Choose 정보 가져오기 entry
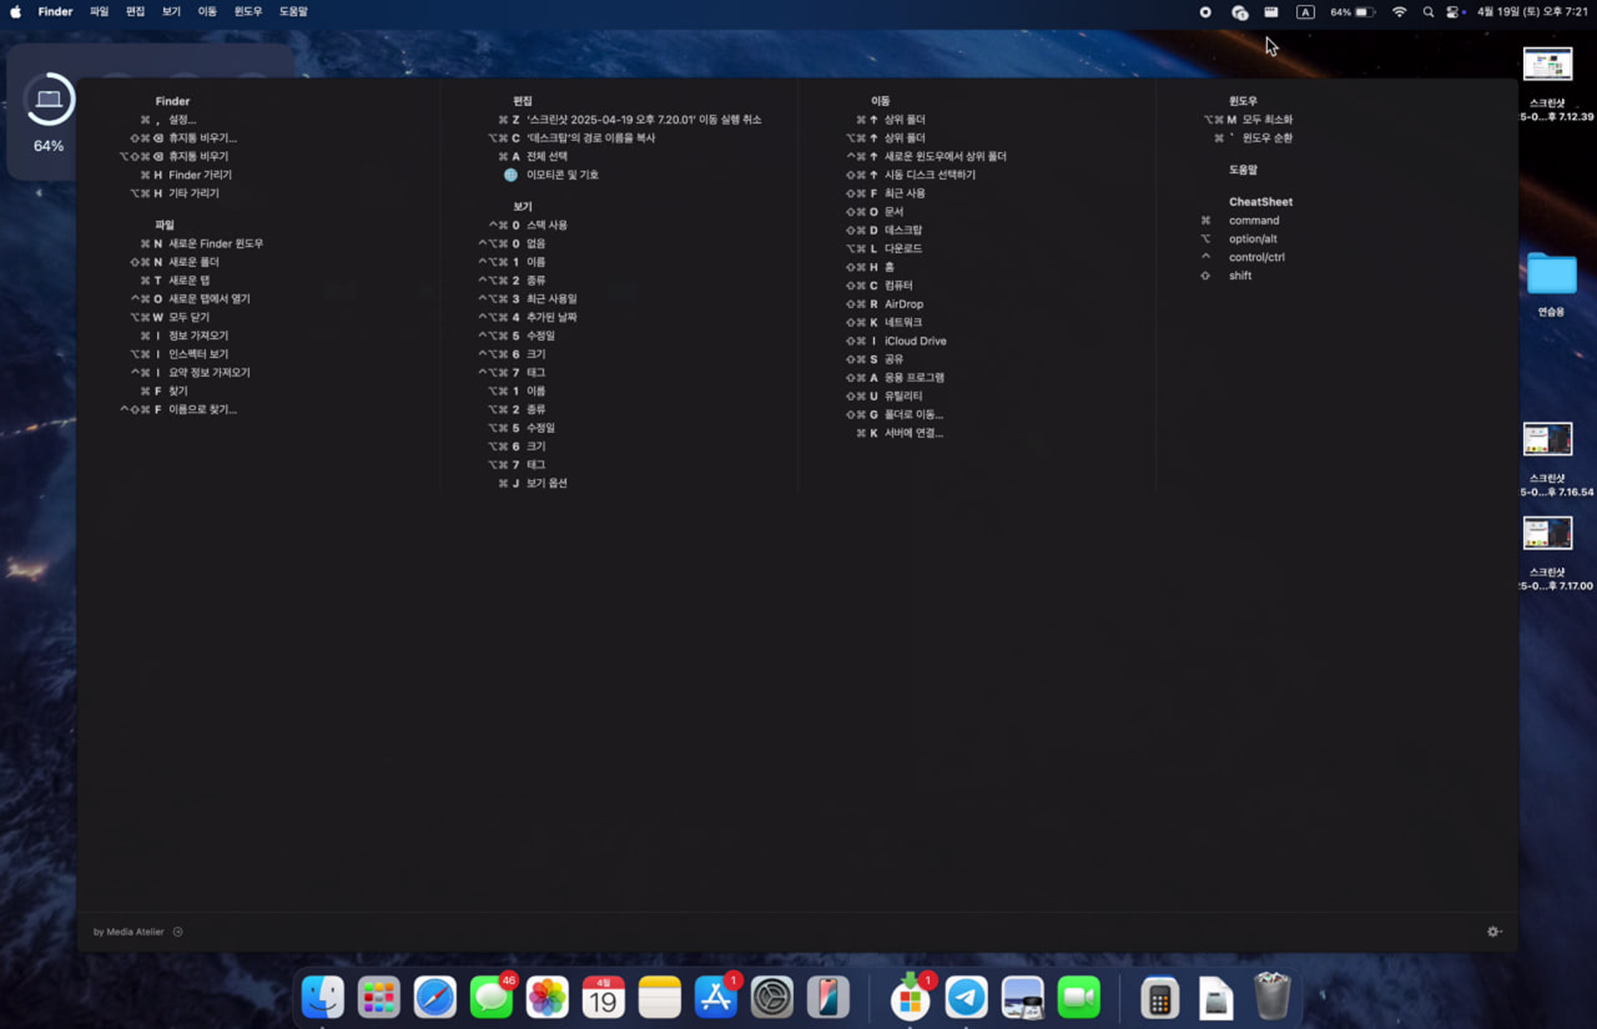This screenshot has width=1597, height=1029. 198,336
